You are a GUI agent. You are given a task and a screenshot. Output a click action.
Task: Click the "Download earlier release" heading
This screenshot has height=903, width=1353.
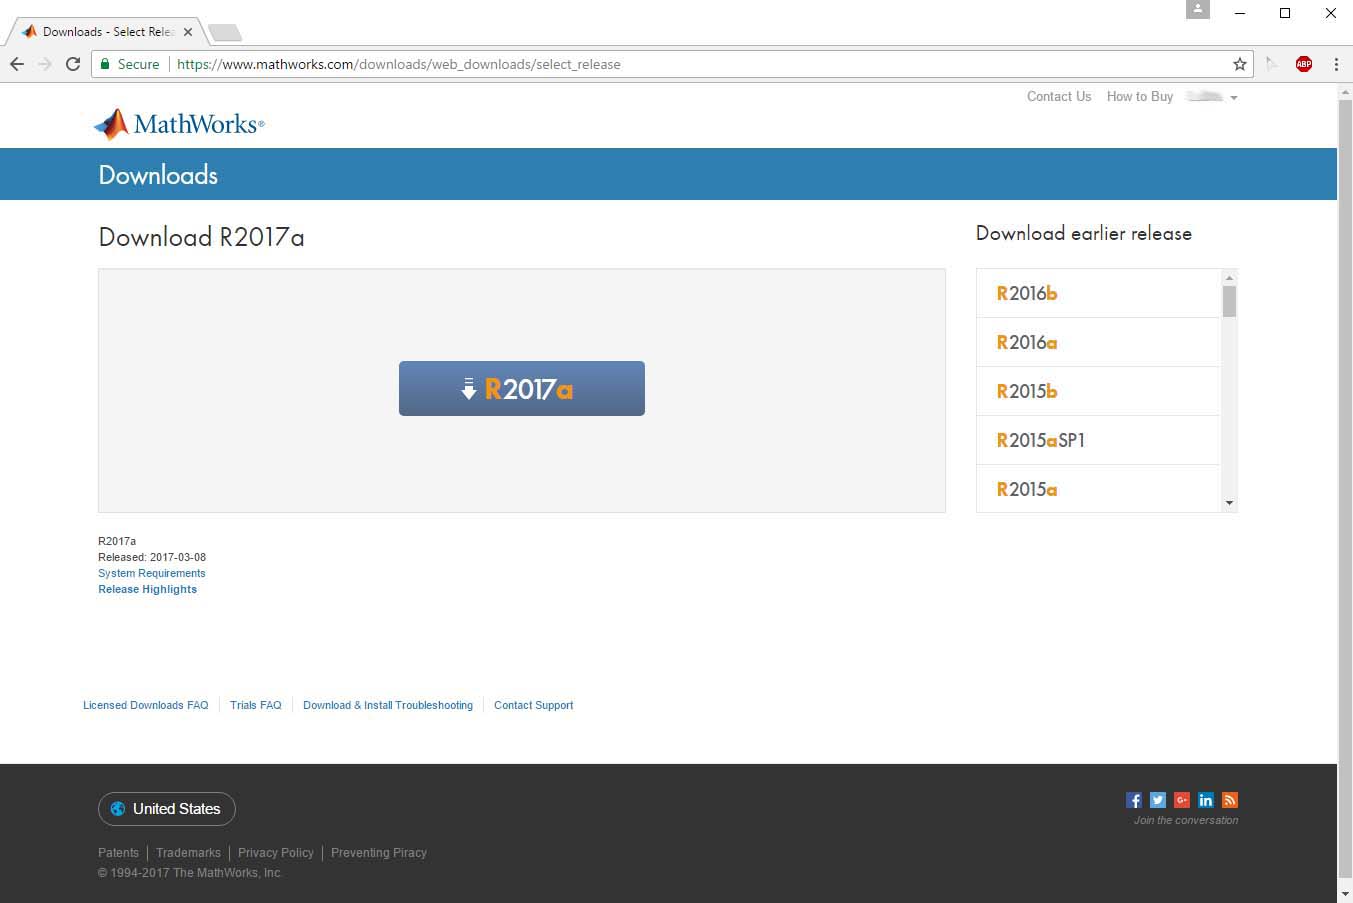coord(1084,233)
